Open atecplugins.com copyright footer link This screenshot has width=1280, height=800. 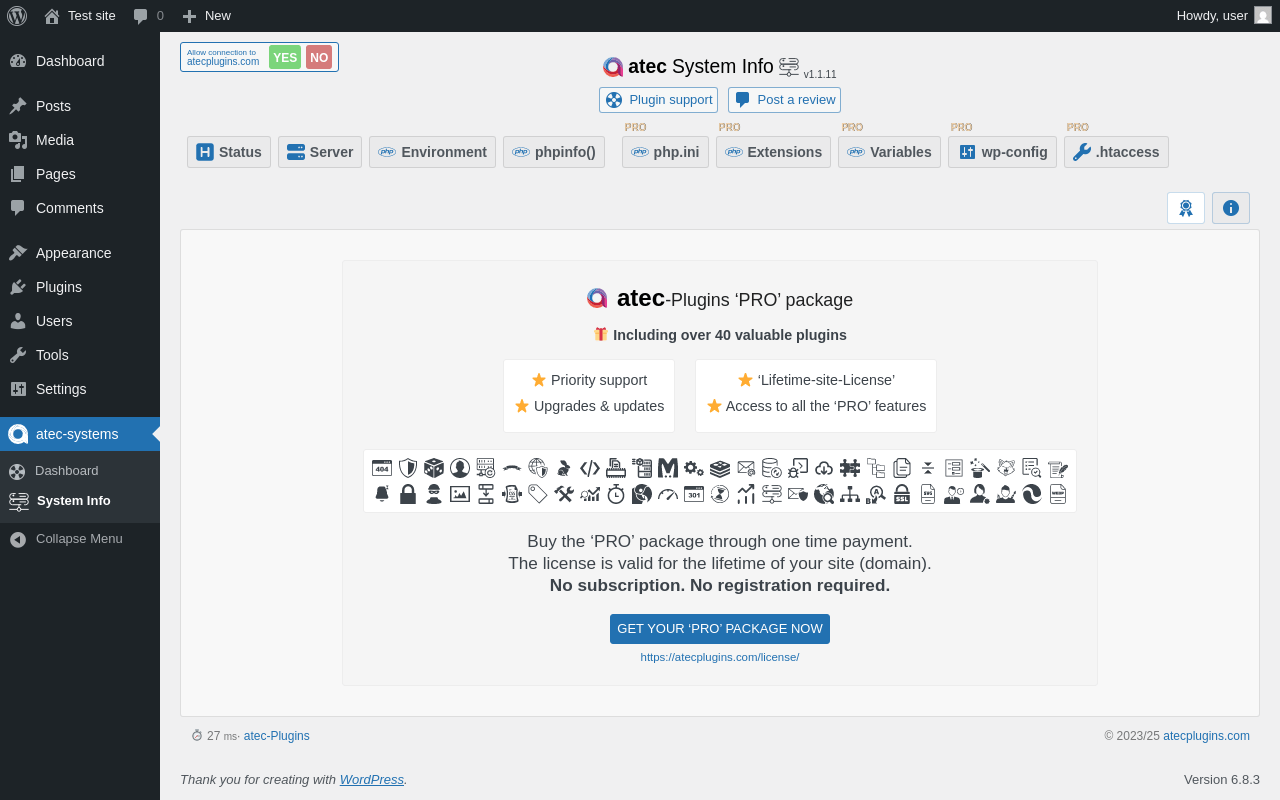tap(1206, 736)
